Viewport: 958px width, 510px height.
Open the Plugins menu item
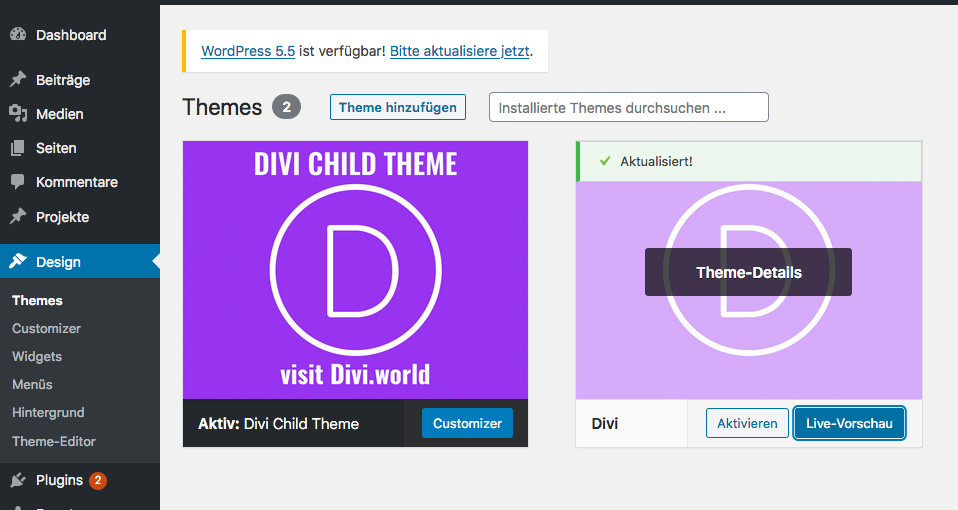pos(79,481)
